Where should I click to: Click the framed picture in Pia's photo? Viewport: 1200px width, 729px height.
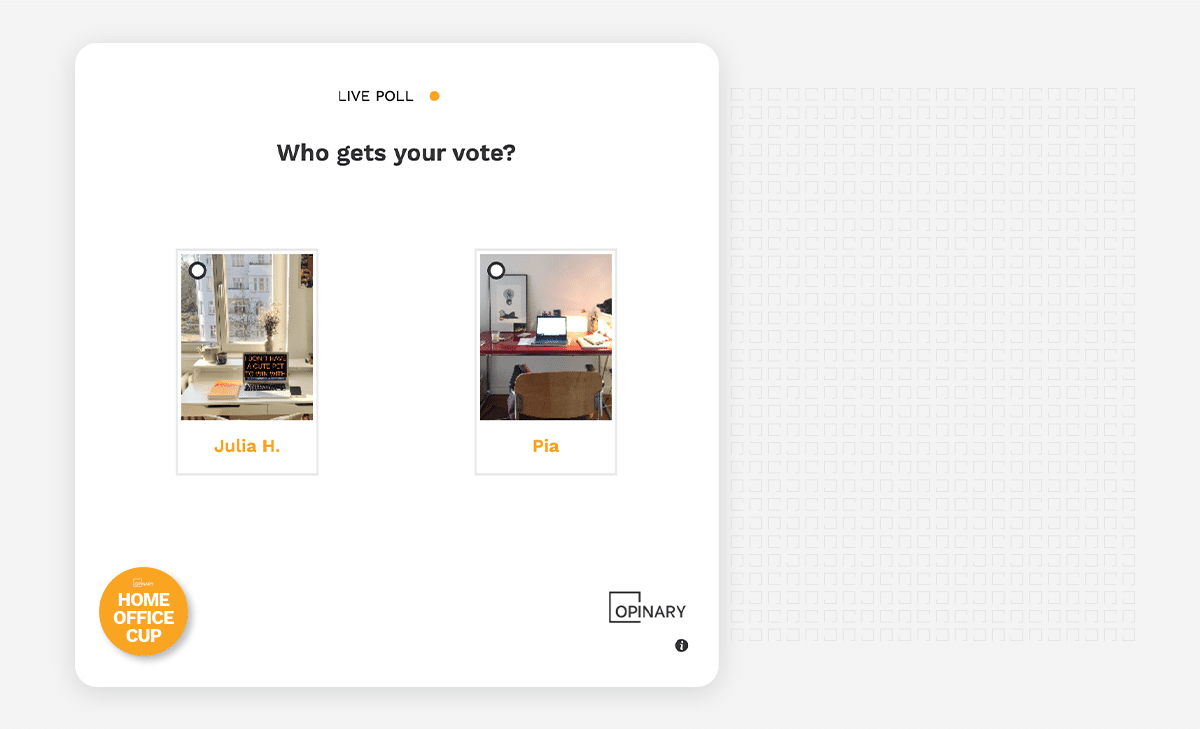click(x=510, y=298)
